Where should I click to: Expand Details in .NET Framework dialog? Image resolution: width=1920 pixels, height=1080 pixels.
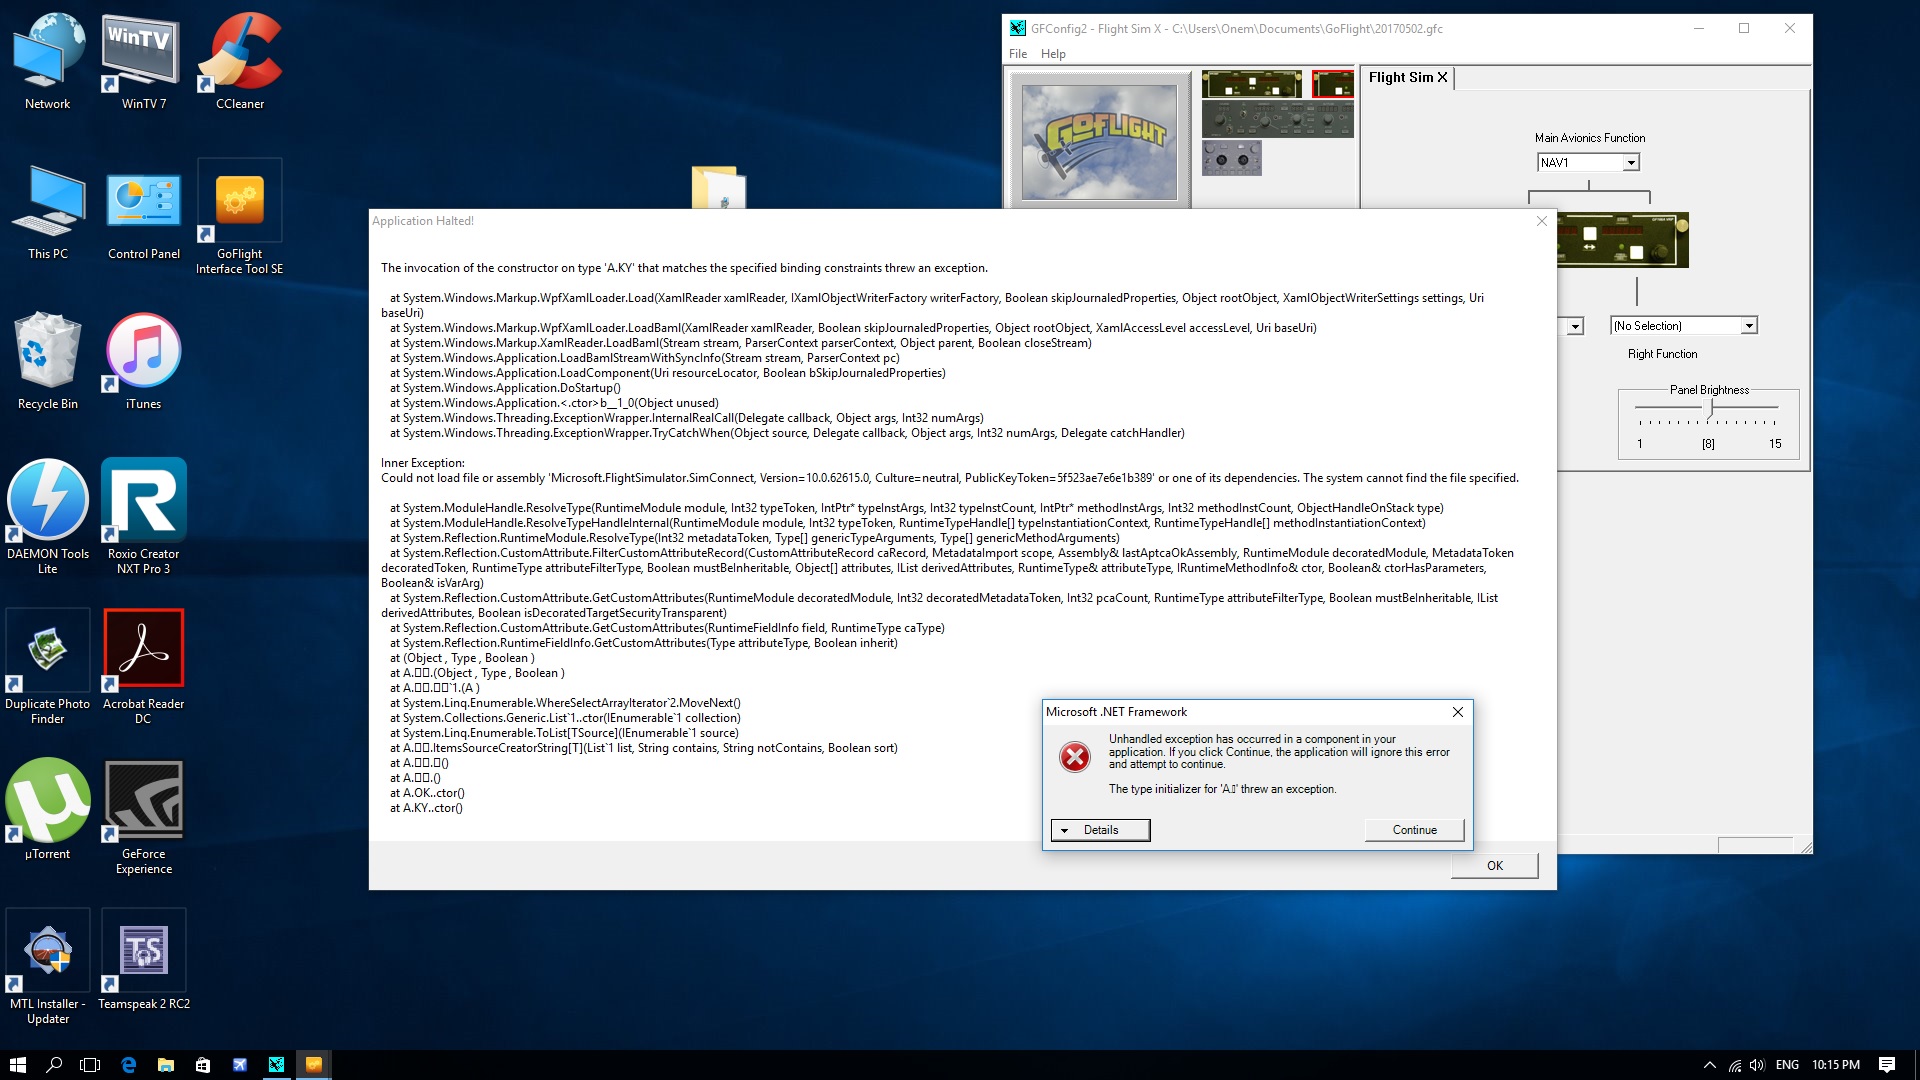pos(1100,830)
